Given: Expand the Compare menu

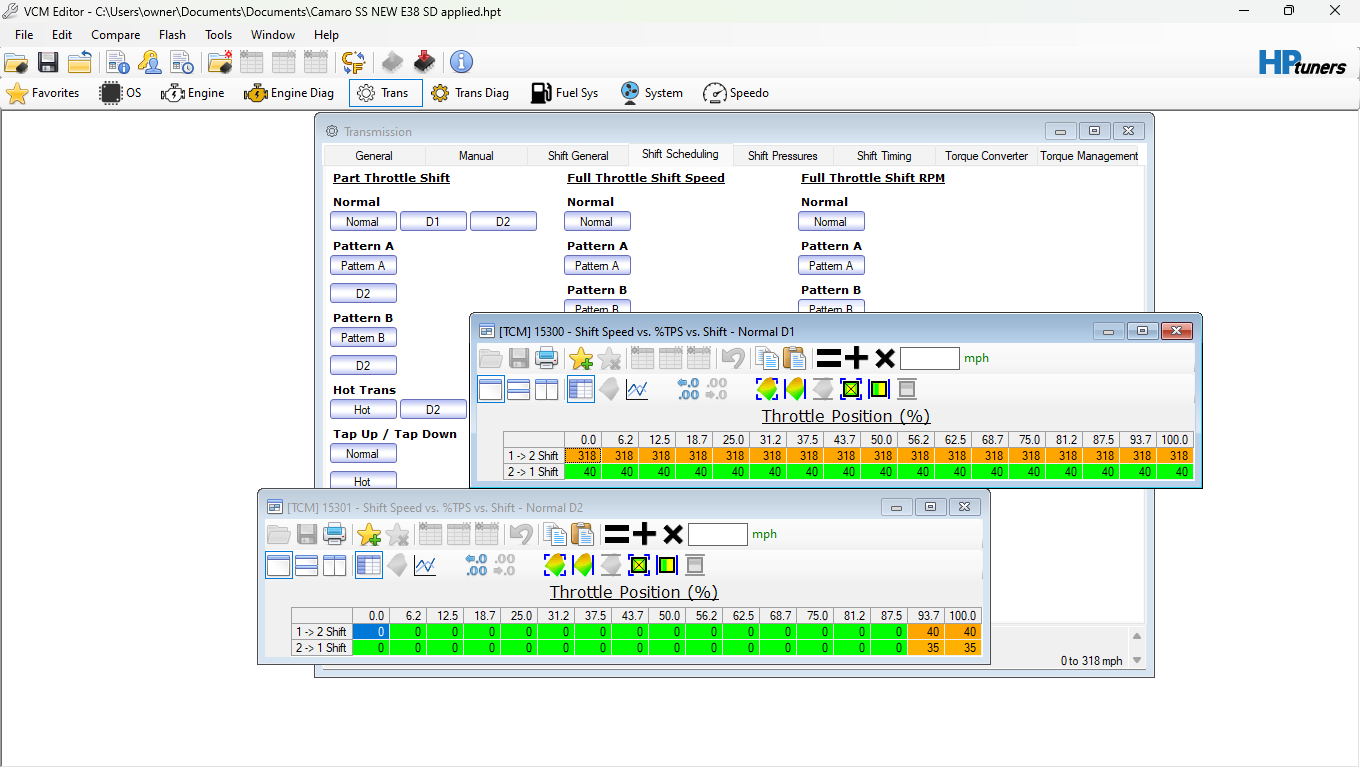Looking at the screenshot, I should [x=116, y=35].
